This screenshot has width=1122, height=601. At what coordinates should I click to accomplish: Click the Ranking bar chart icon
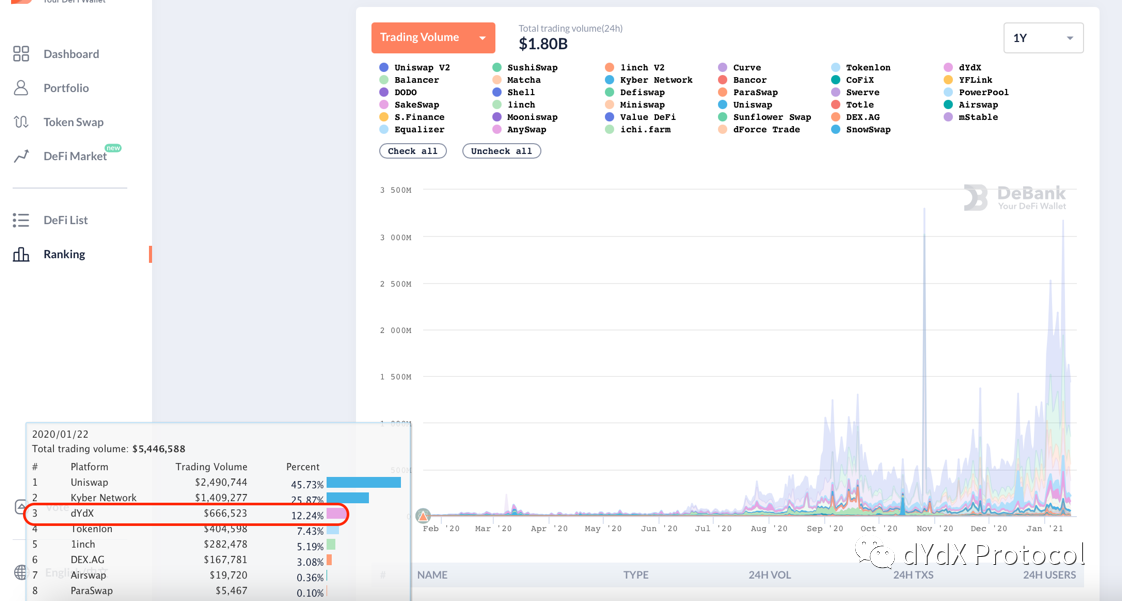coord(21,254)
